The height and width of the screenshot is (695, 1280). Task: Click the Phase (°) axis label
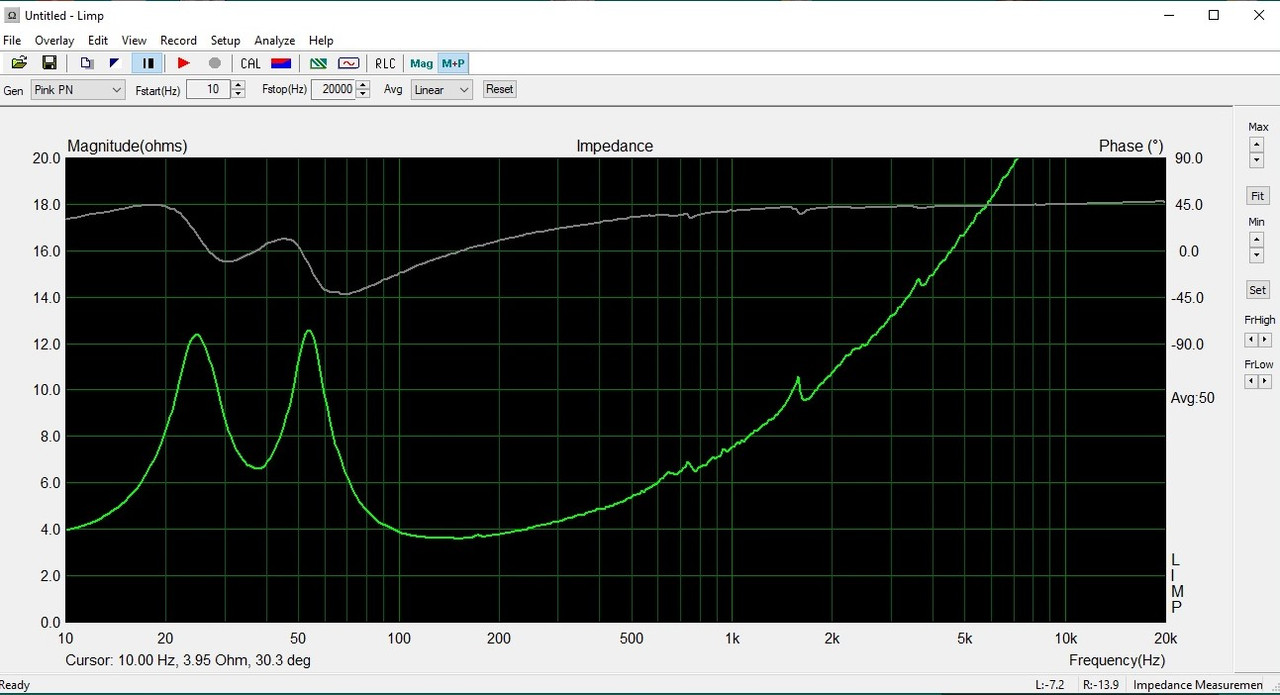pyautogui.click(x=1131, y=146)
